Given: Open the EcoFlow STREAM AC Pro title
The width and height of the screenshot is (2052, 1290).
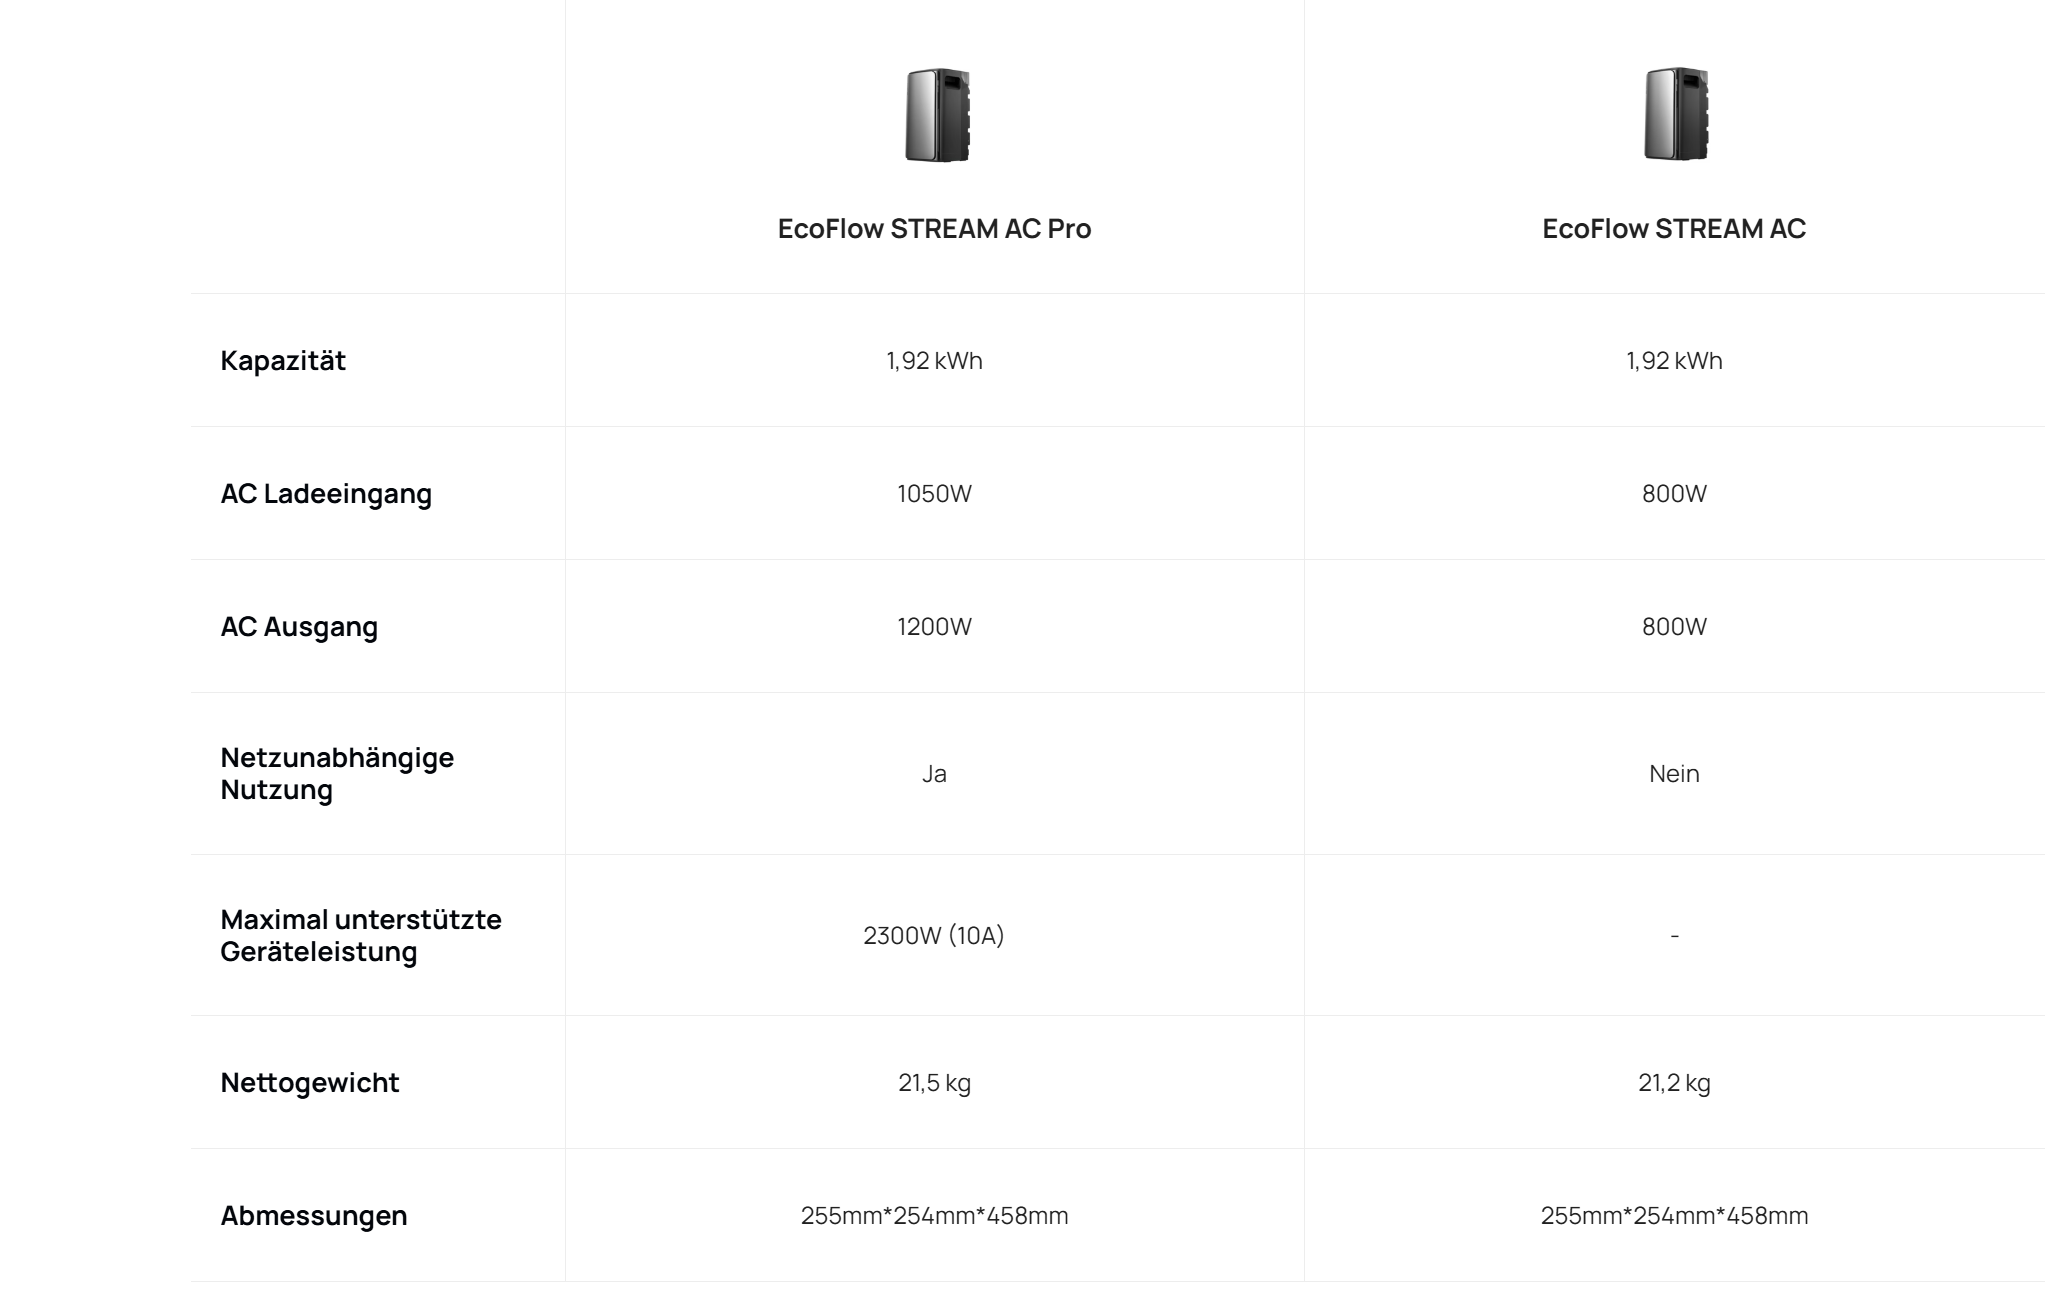Looking at the screenshot, I should pyautogui.click(x=934, y=229).
